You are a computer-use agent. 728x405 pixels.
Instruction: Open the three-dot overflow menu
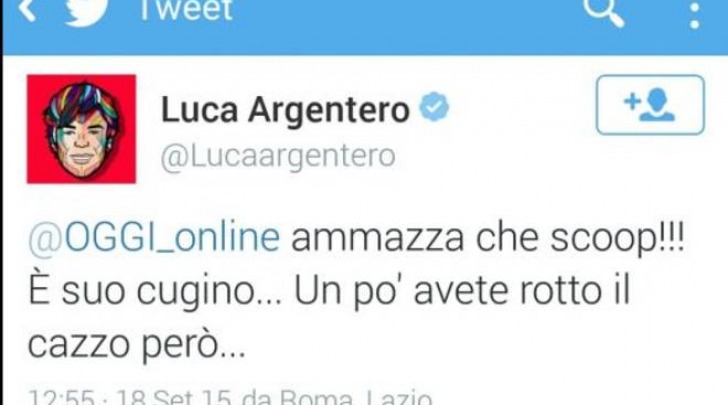tap(695, 15)
